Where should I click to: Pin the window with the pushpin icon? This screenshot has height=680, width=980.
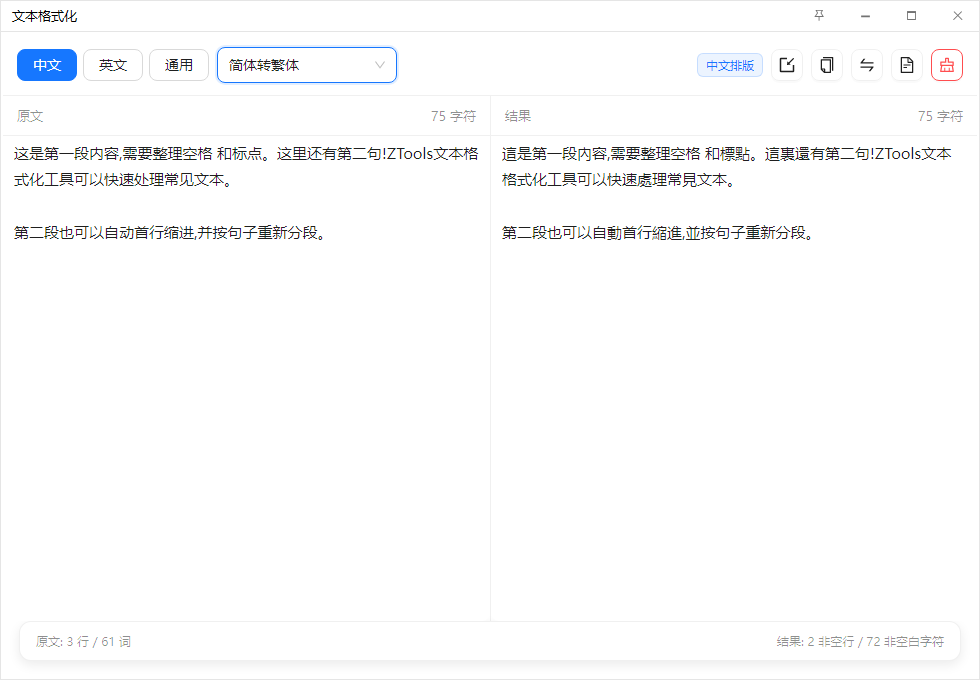[819, 16]
